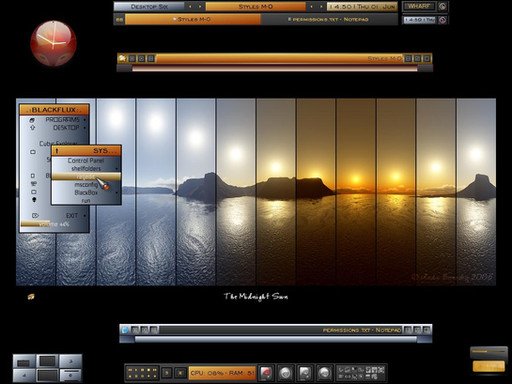This screenshot has height=384, width=512.
Task: Select Styles M-O task in taskbar
Action: pos(193,19)
